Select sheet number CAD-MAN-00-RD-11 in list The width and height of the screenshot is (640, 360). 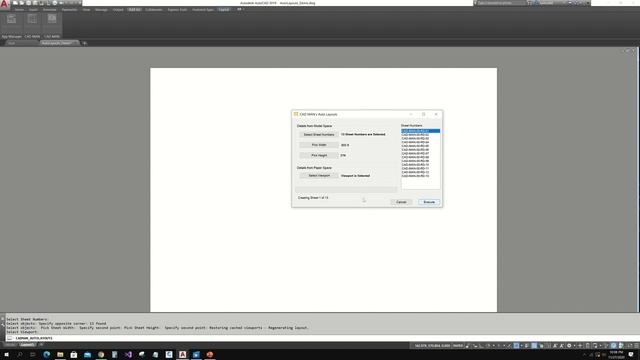coord(420,168)
